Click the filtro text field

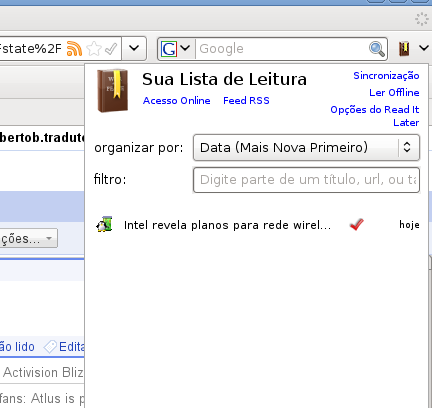point(306,180)
